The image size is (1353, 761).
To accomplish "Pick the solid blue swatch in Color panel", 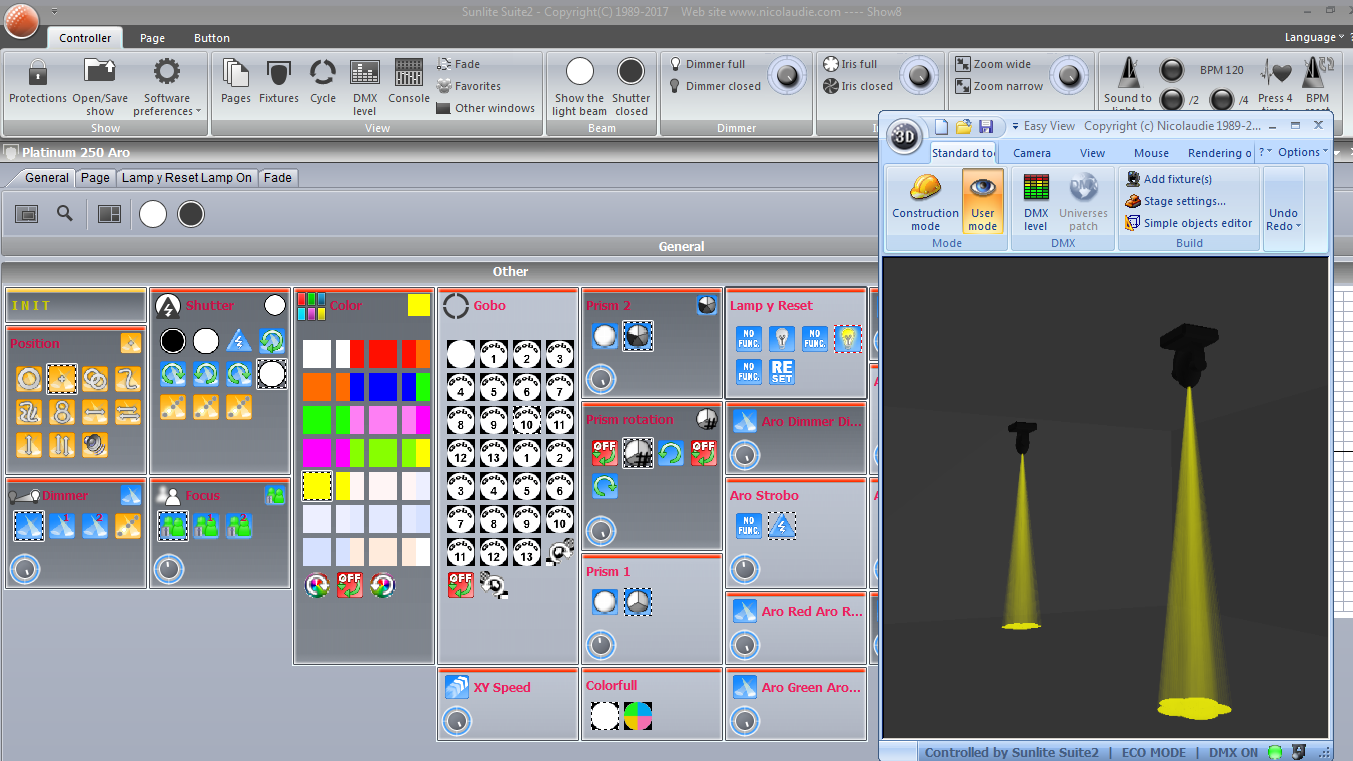I will [381, 385].
